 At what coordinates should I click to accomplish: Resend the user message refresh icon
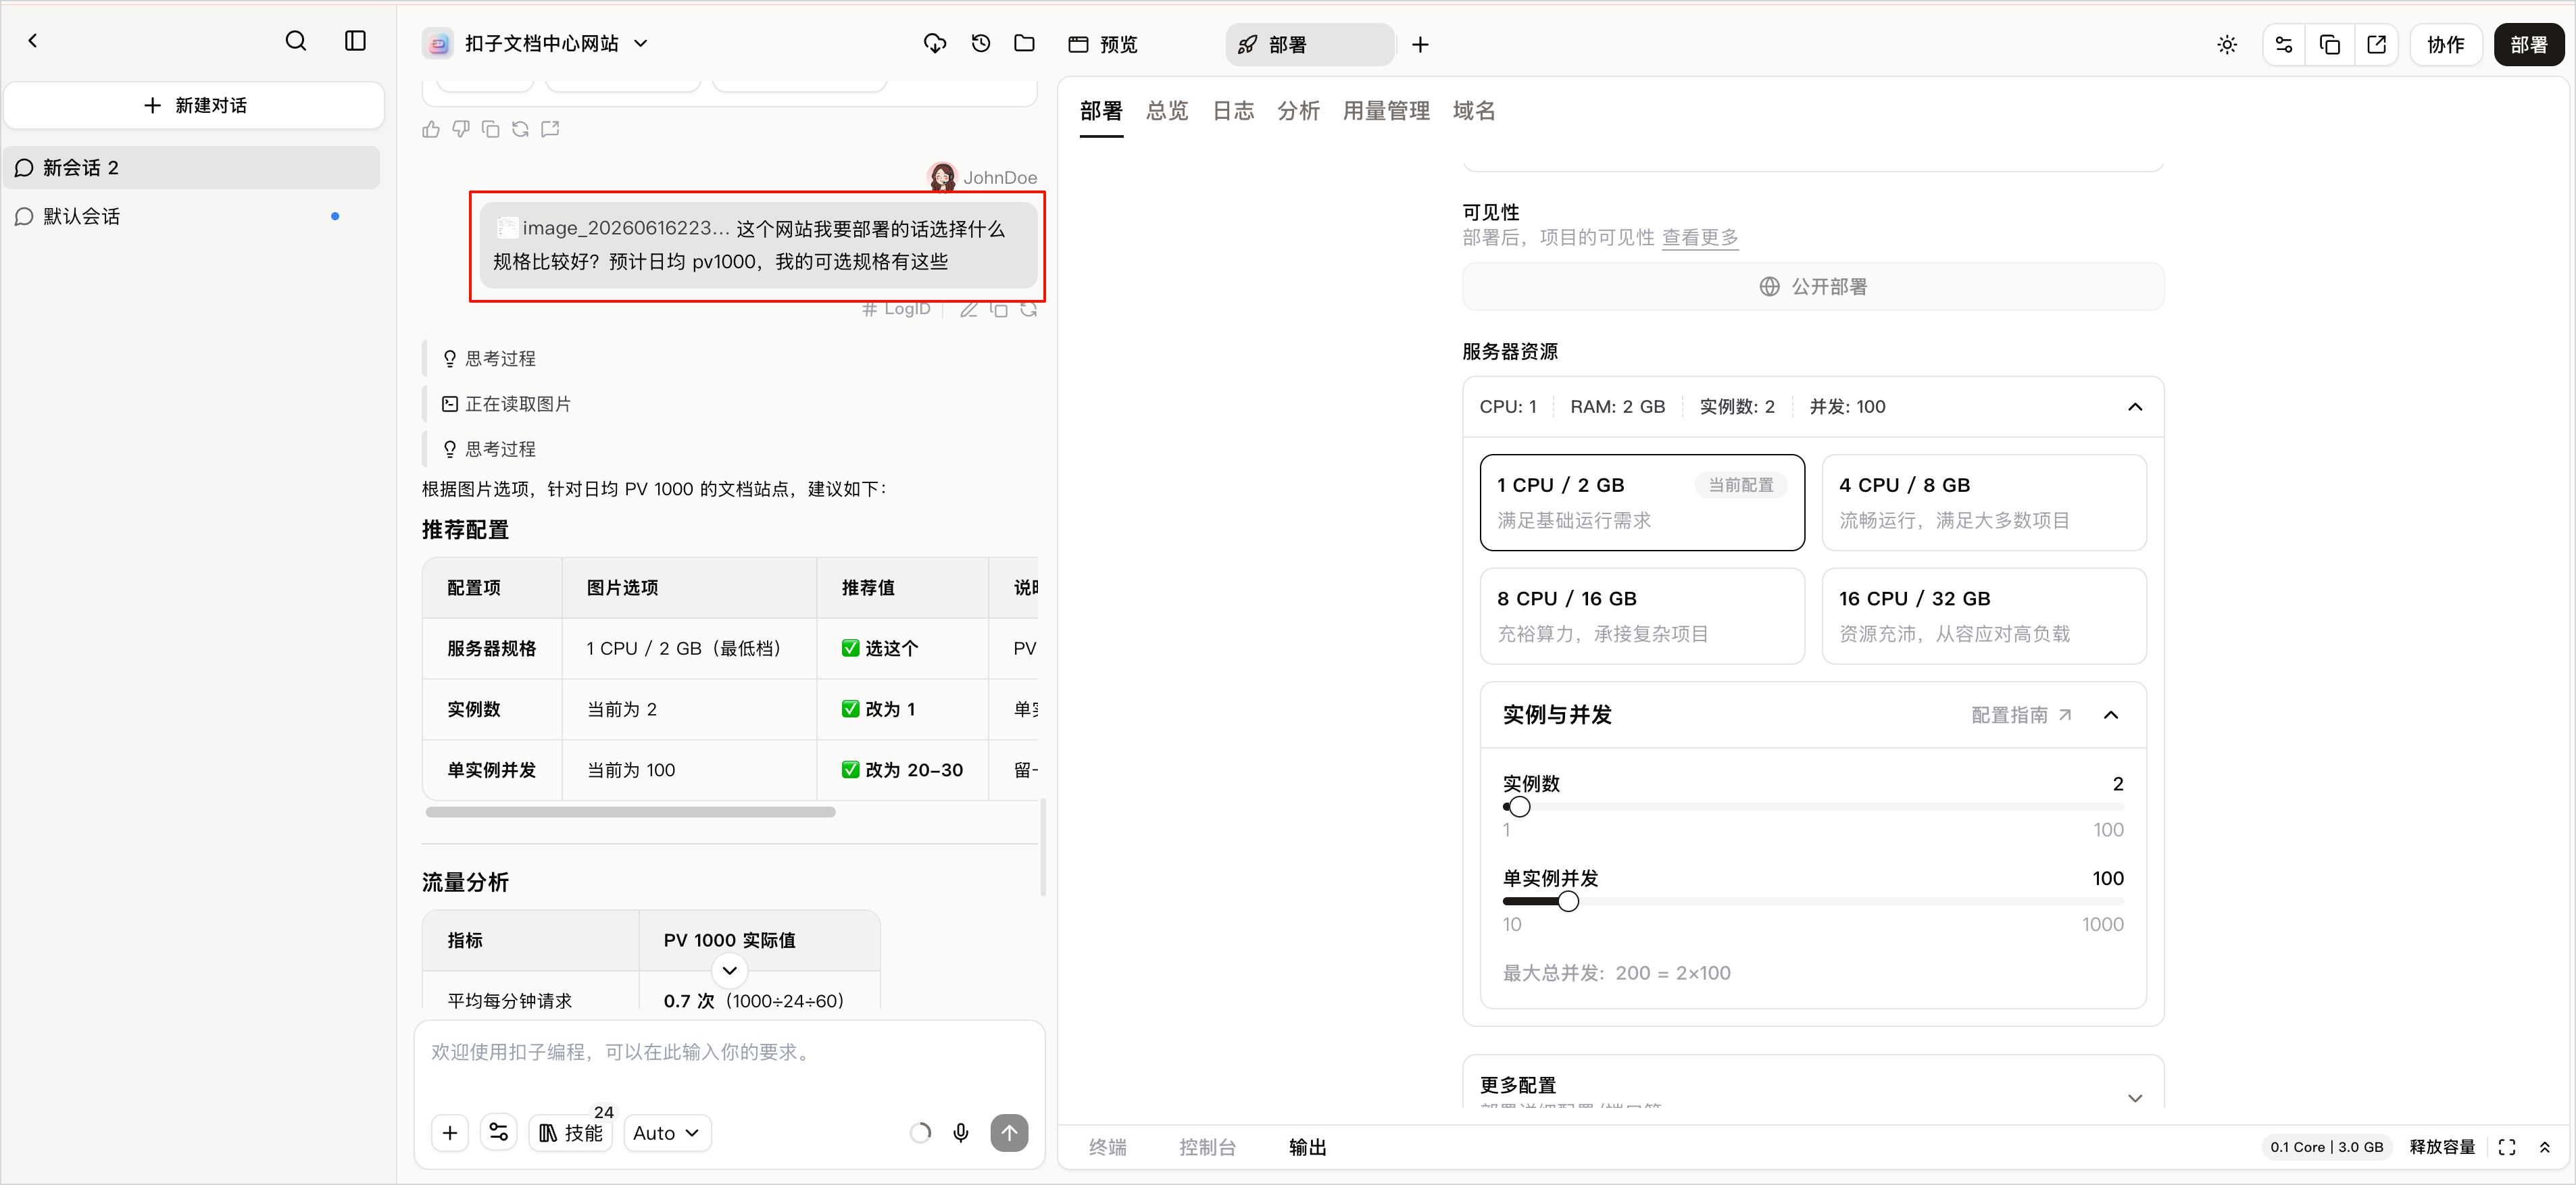click(x=1028, y=310)
